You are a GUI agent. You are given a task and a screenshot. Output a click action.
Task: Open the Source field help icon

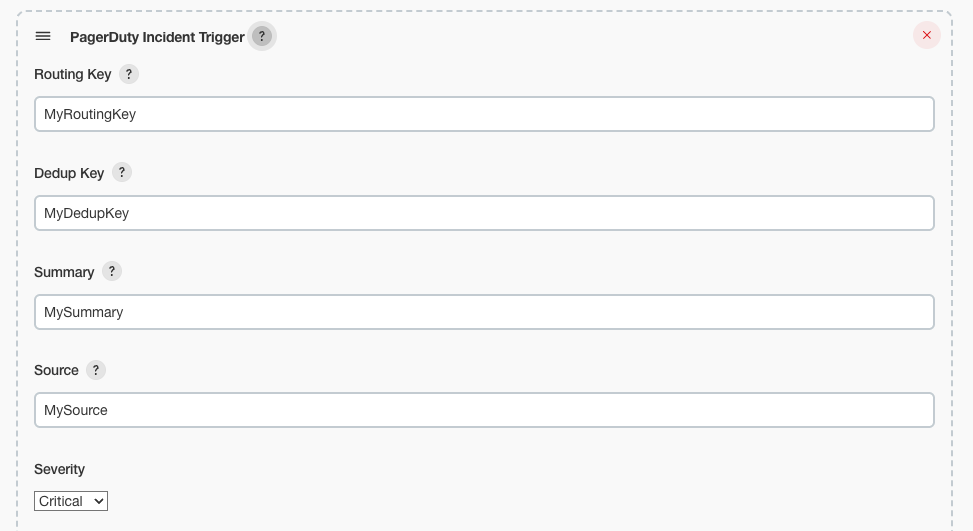(x=96, y=370)
